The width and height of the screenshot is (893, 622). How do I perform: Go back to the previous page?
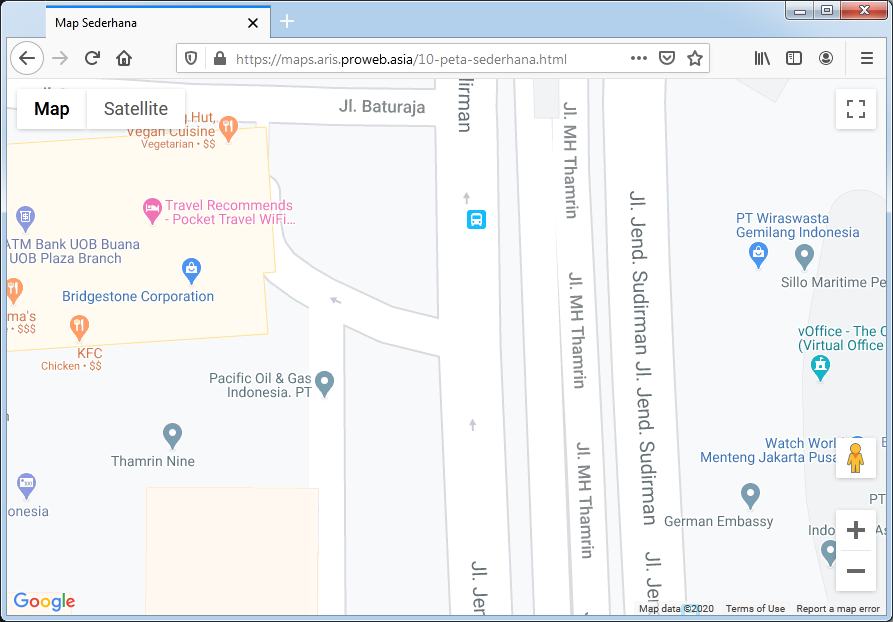(x=27, y=58)
